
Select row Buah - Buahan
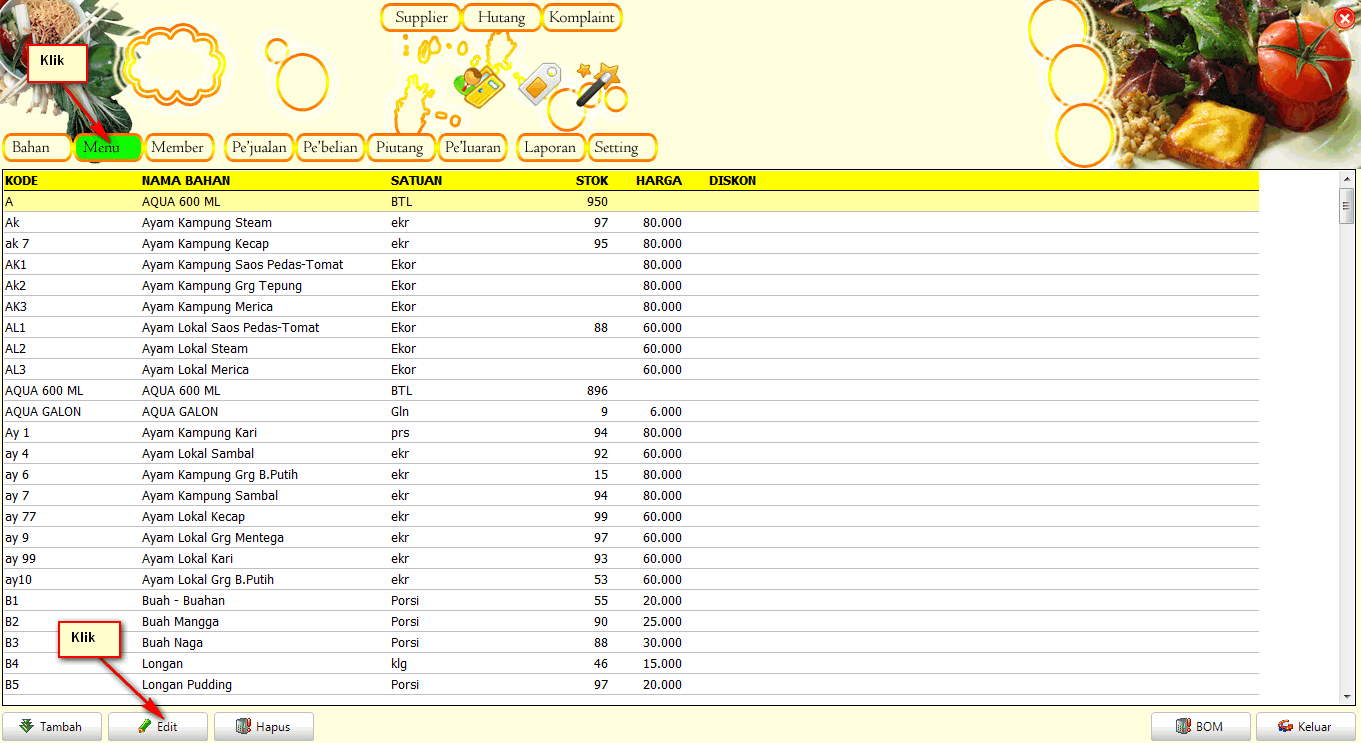click(x=631, y=601)
